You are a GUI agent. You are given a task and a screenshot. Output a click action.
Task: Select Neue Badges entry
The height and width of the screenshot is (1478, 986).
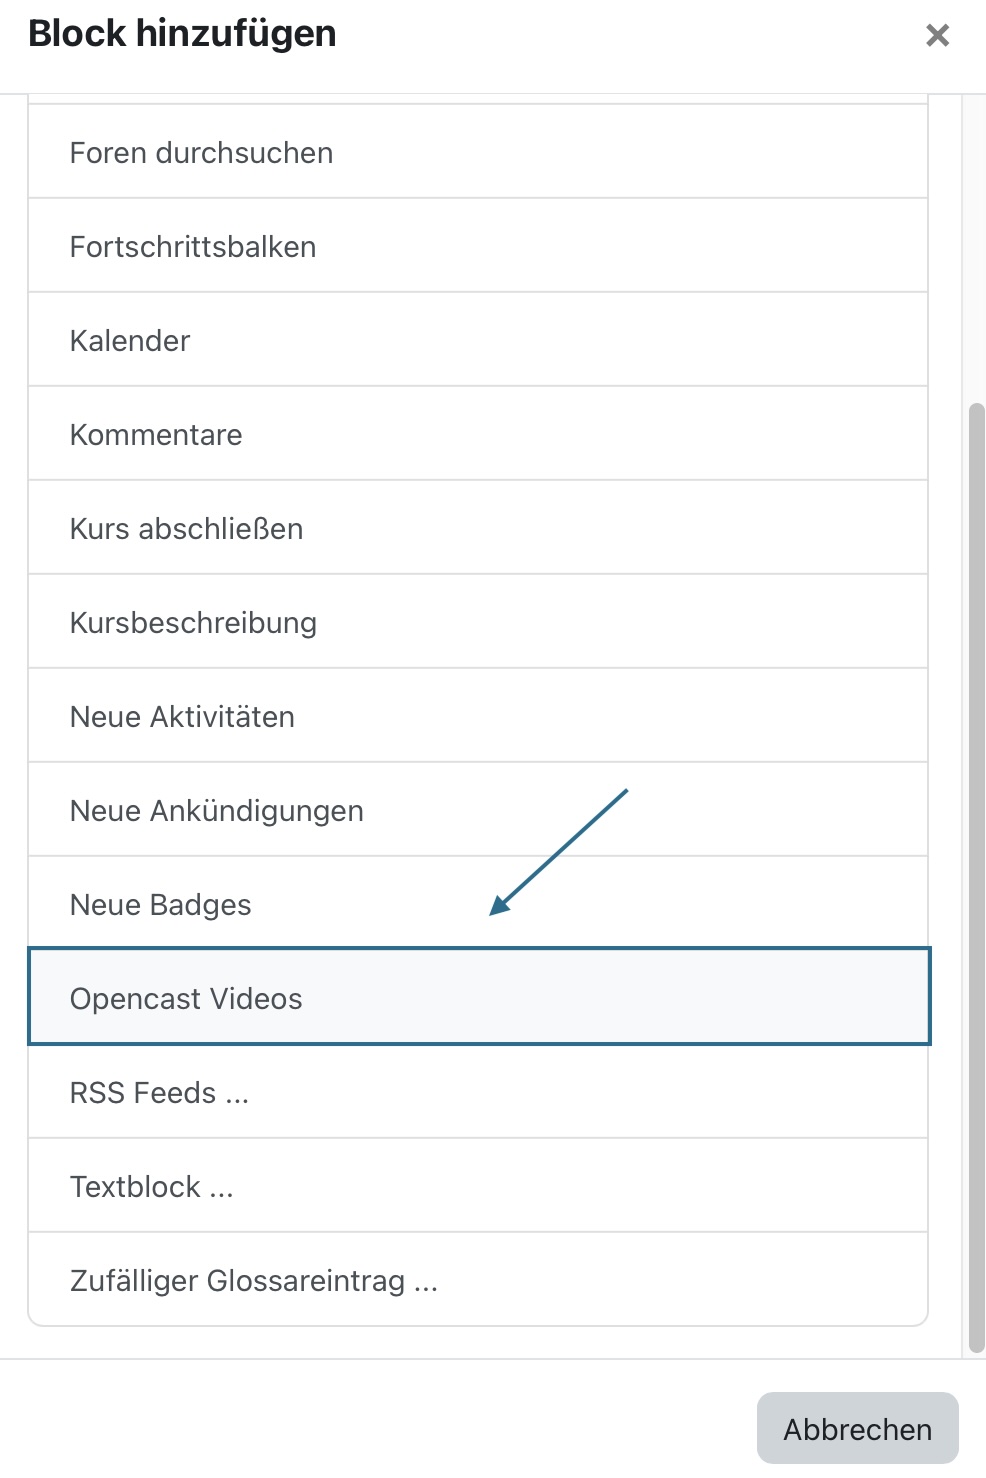(x=478, y=904)
